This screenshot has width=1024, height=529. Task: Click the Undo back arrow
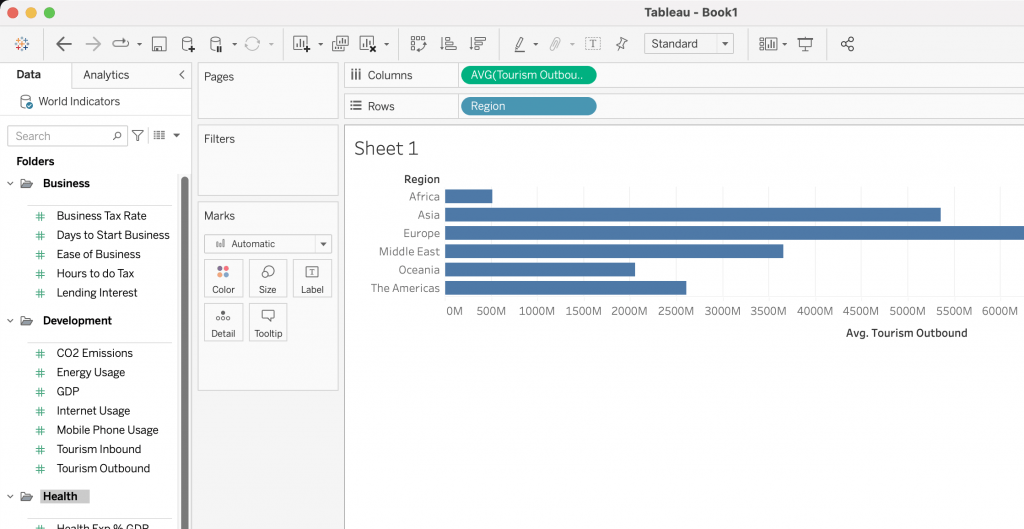[x=64, y=44]
